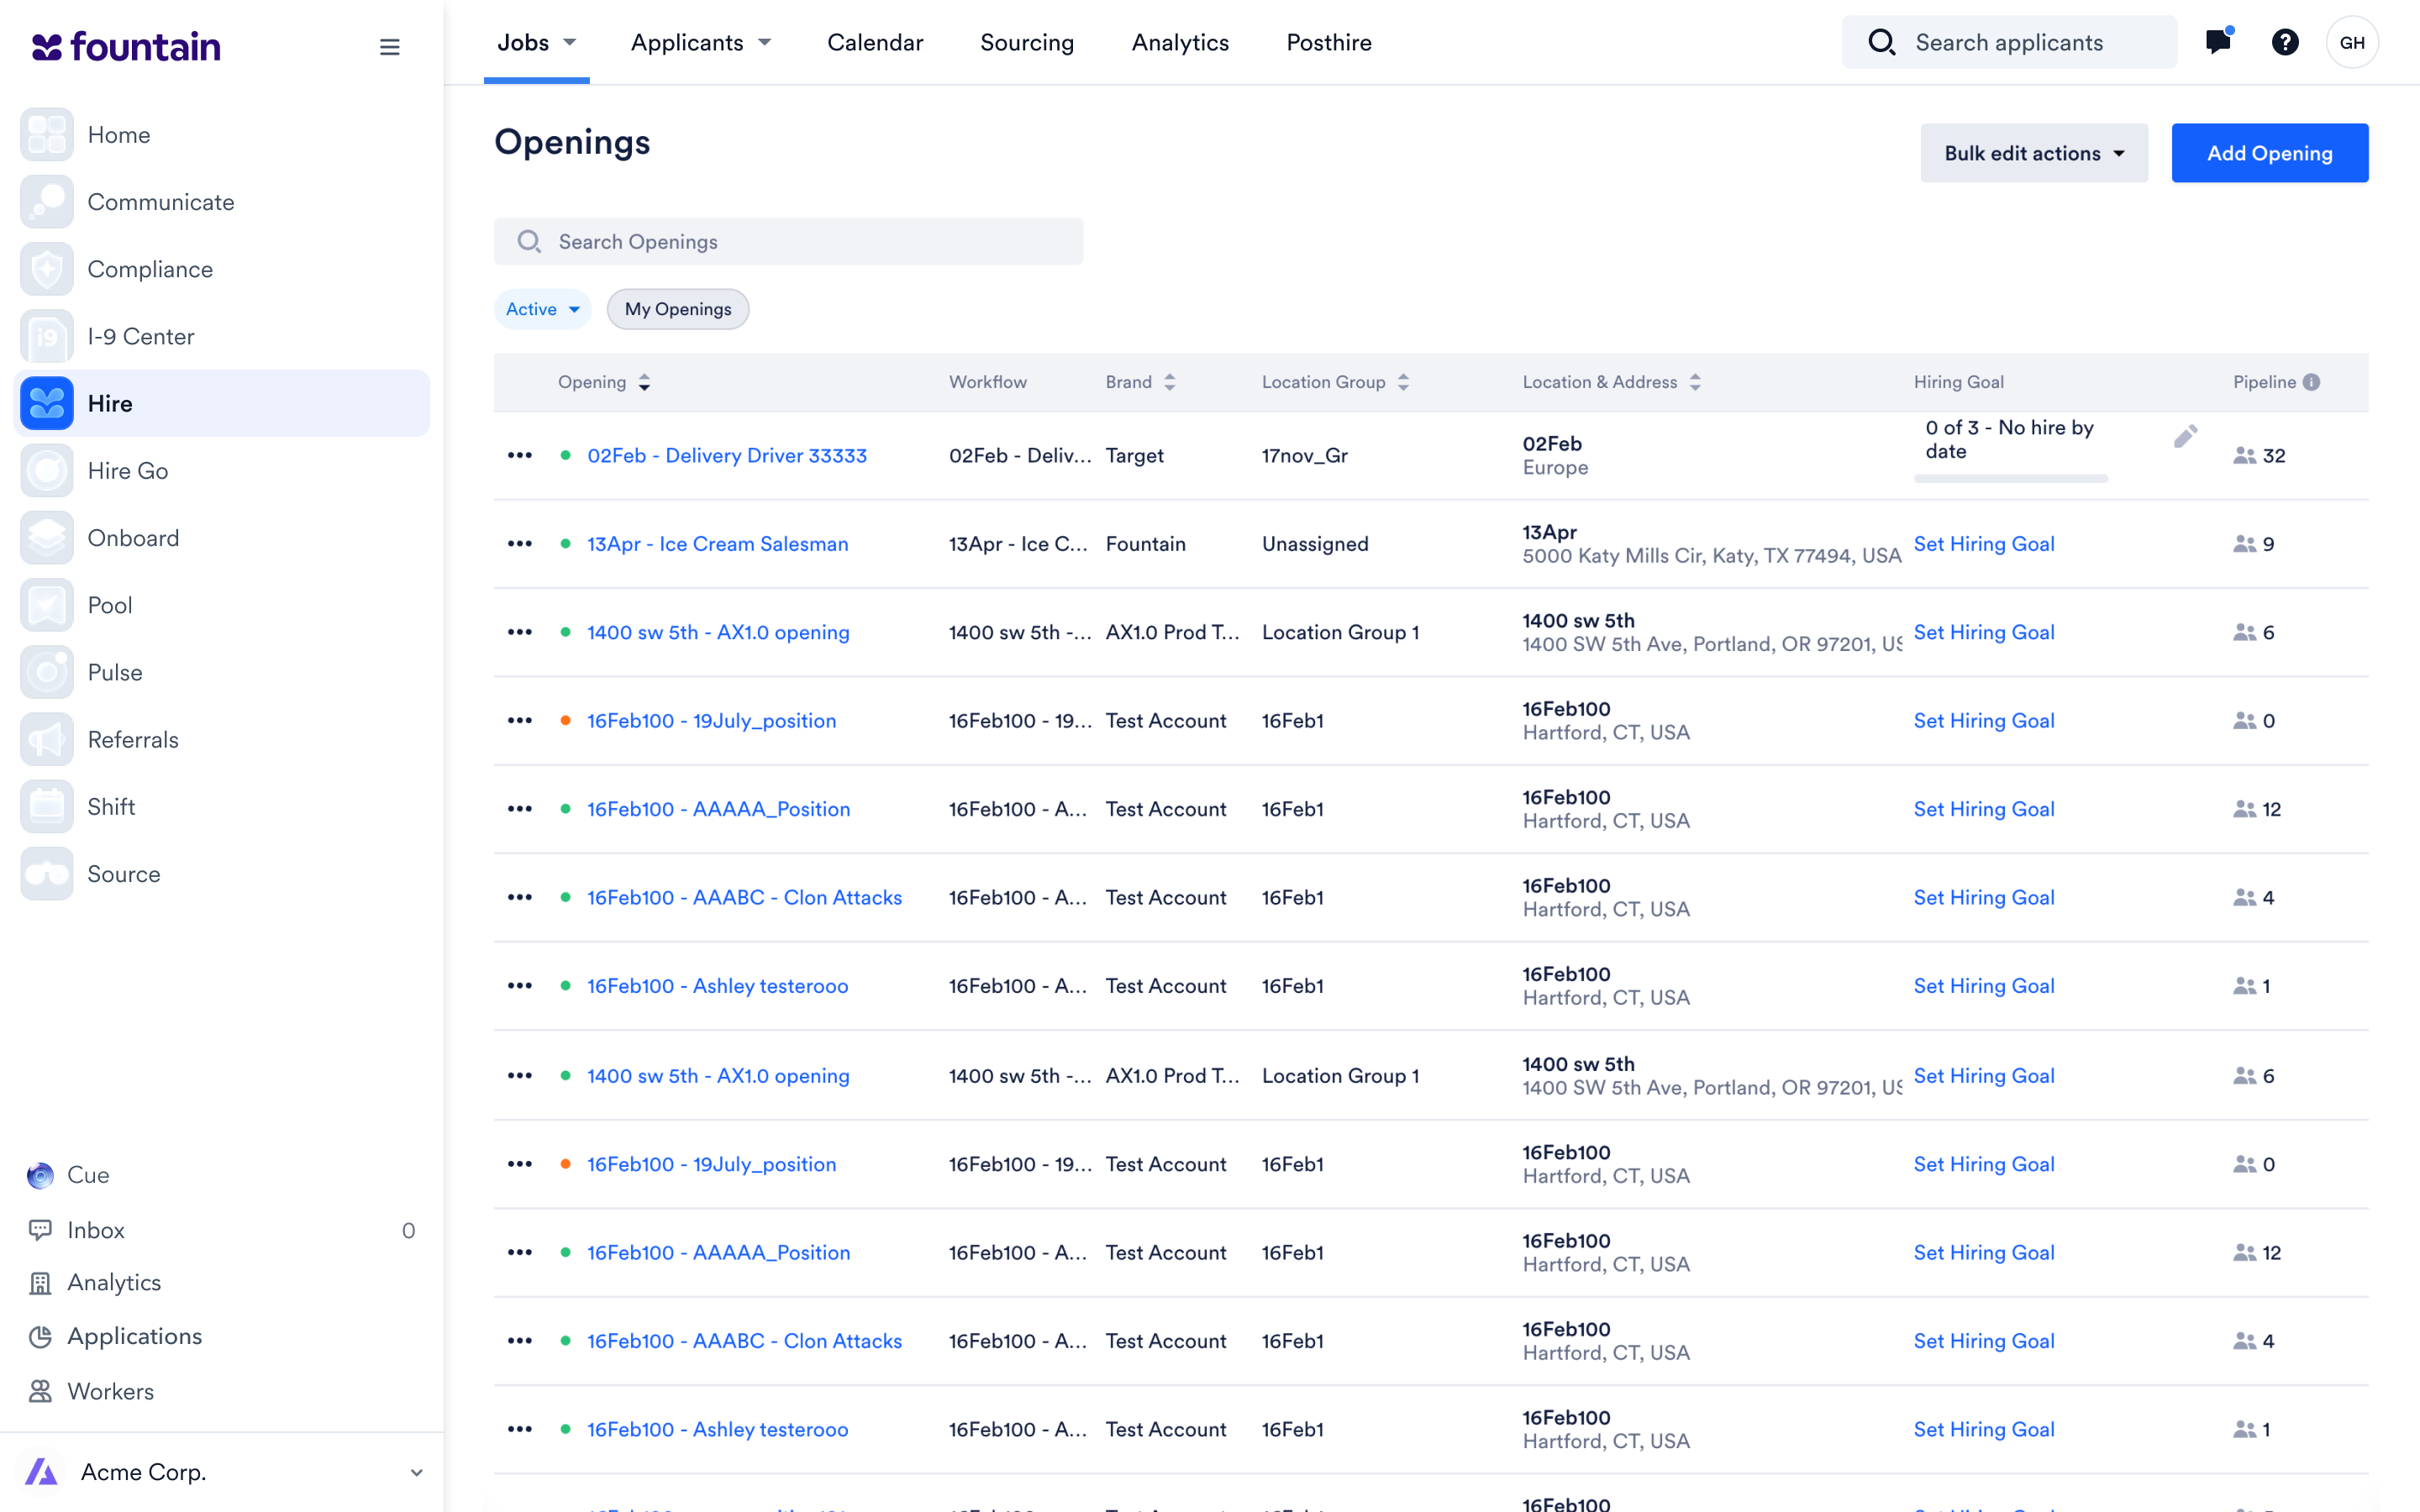Viewport: 2420px width, 1512px height.
Task: Open the I-9 Center sidebar item
Action: pyautogui.click(x=140, y=336)
